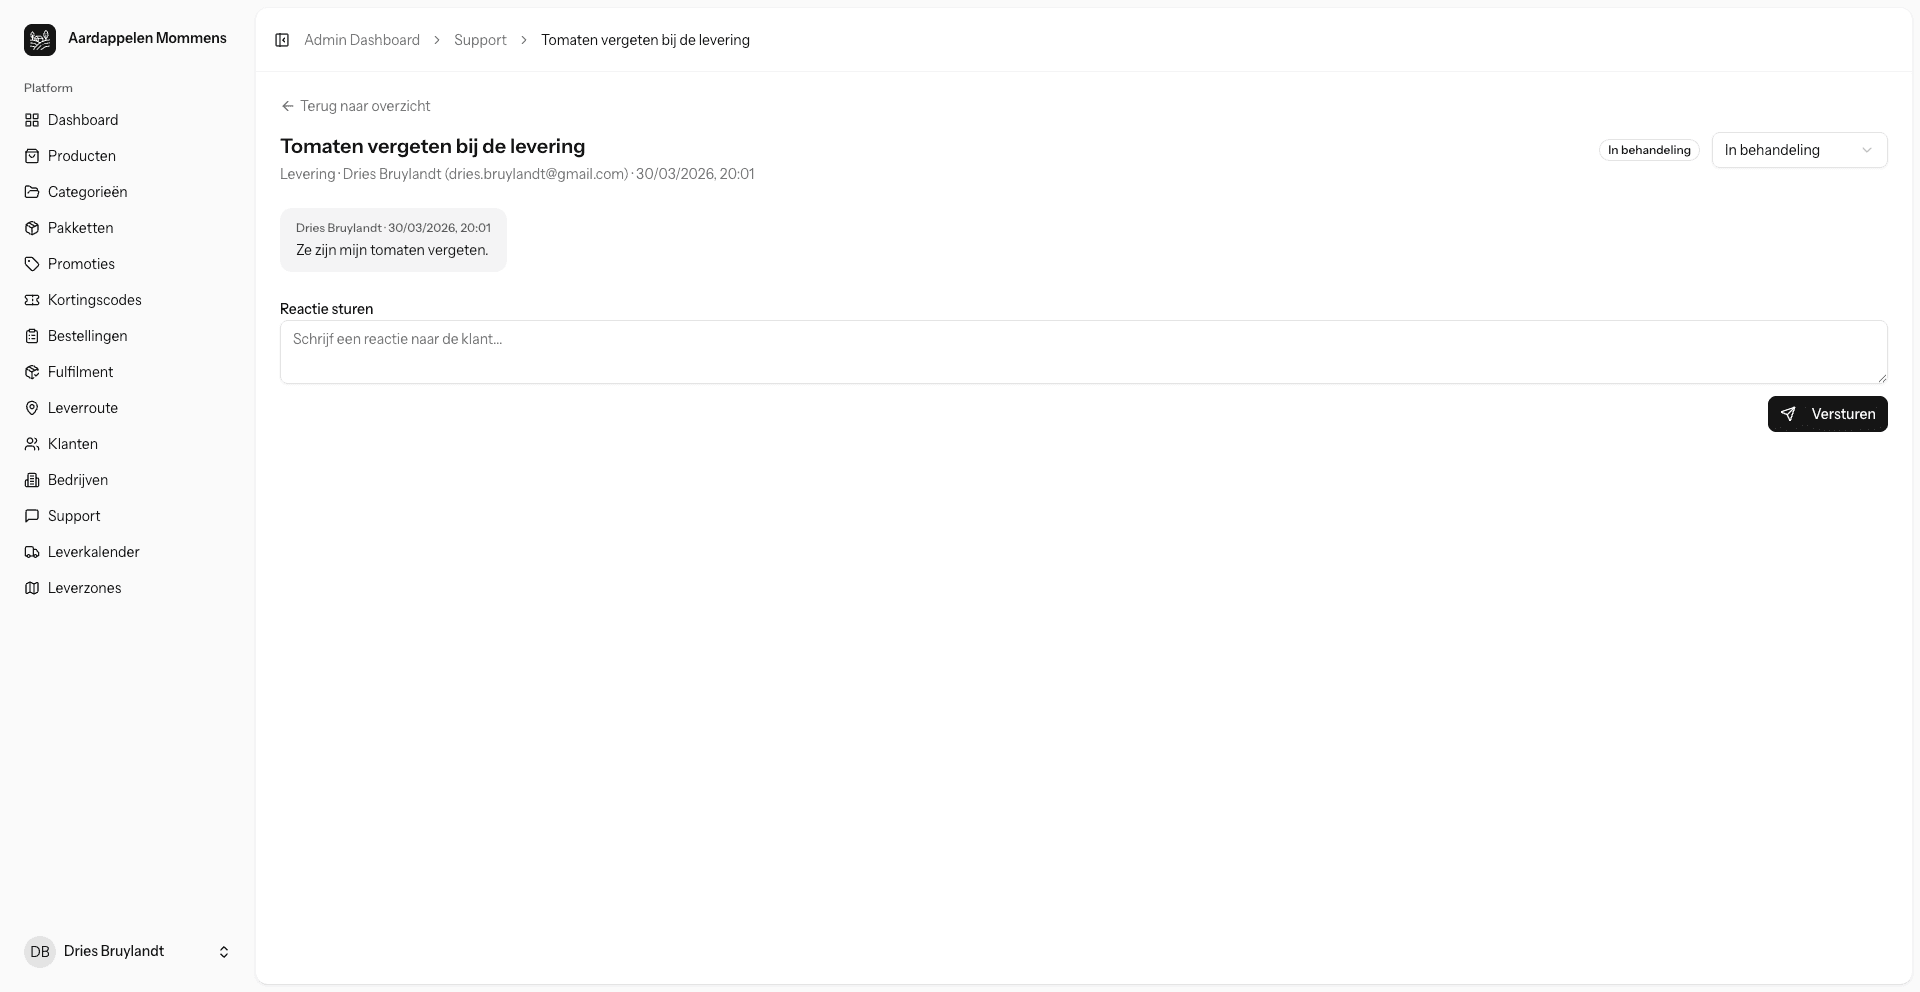Click the Promoties tag icon

click(32, 264)
